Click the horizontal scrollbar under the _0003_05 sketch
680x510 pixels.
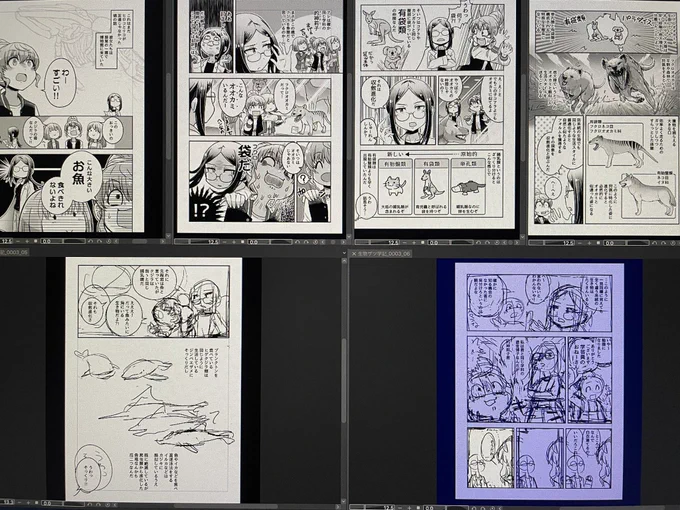point(226,506)
